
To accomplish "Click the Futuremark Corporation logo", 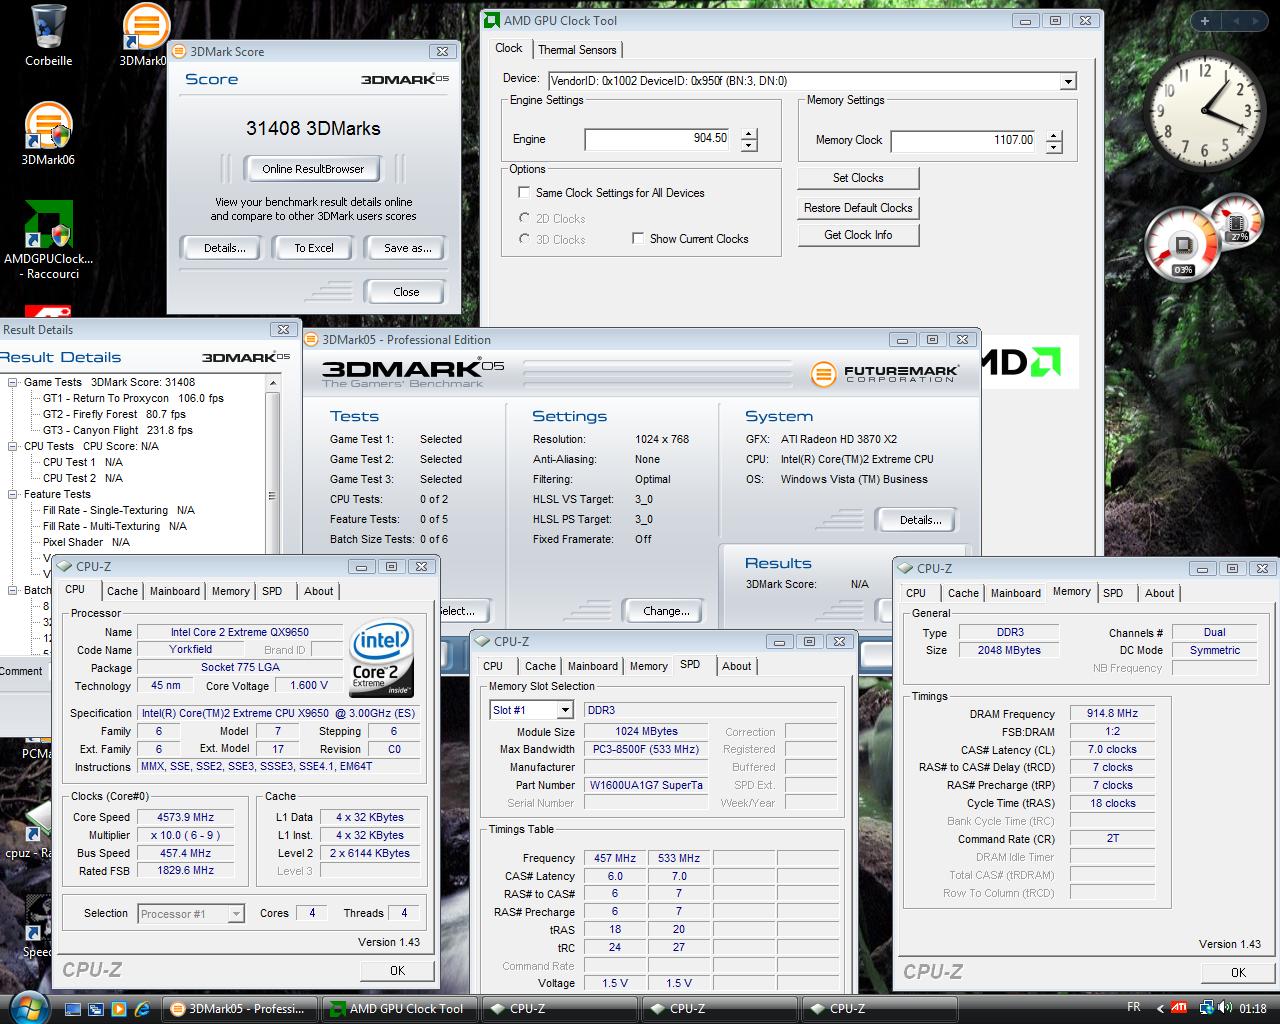I will [x=884, y=374].
